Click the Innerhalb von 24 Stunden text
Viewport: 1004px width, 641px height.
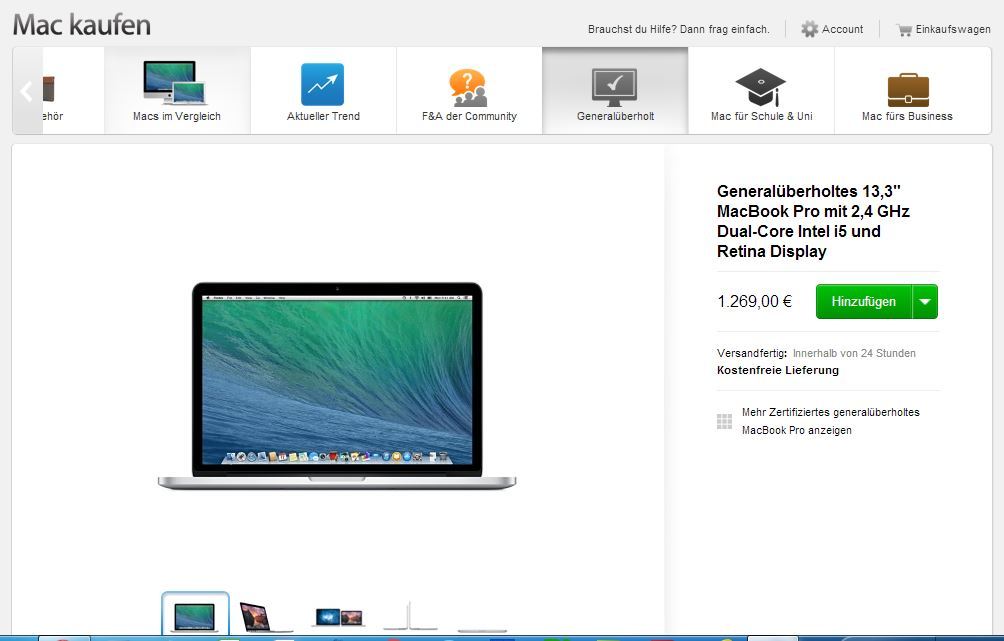854,353
